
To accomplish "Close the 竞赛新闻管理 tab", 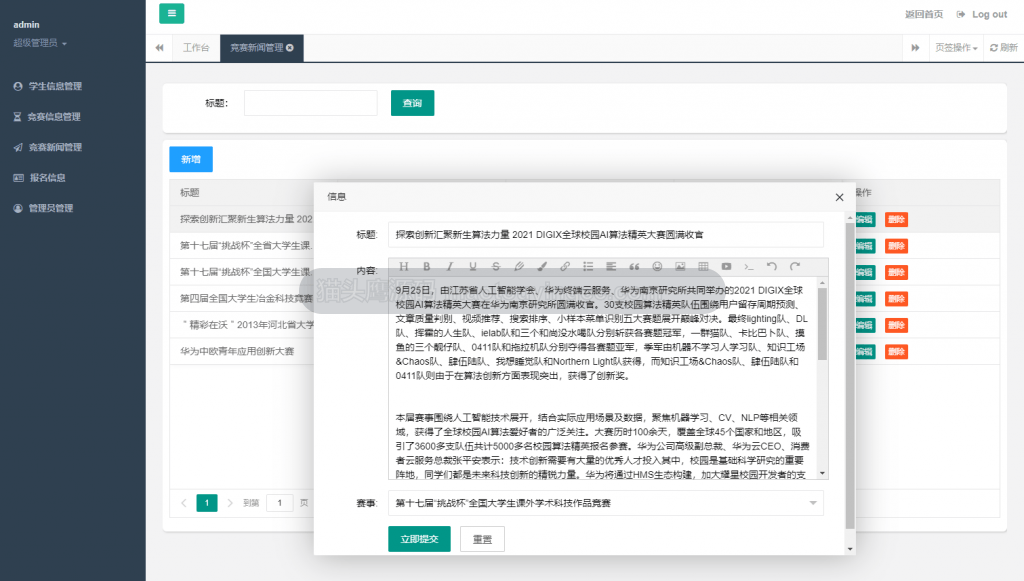I will click(x=290, y=48).
